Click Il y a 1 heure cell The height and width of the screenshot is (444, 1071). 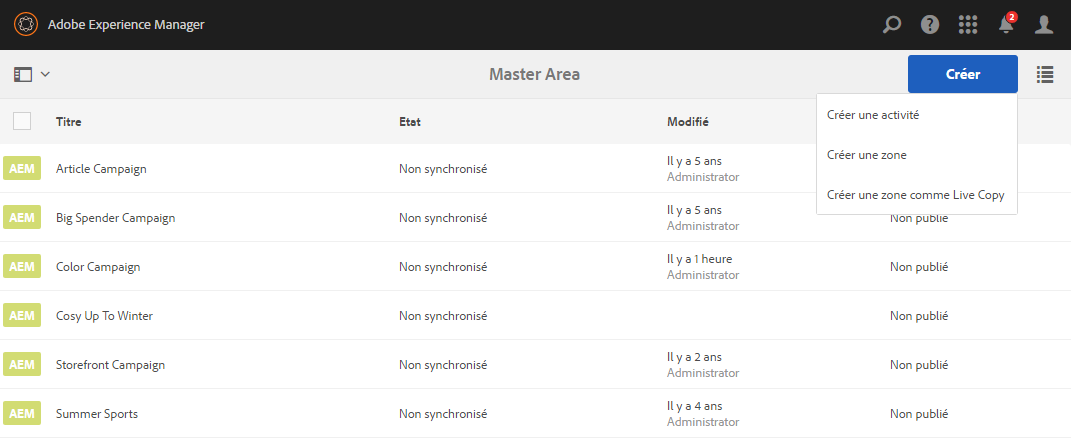[x=699, y=259]
